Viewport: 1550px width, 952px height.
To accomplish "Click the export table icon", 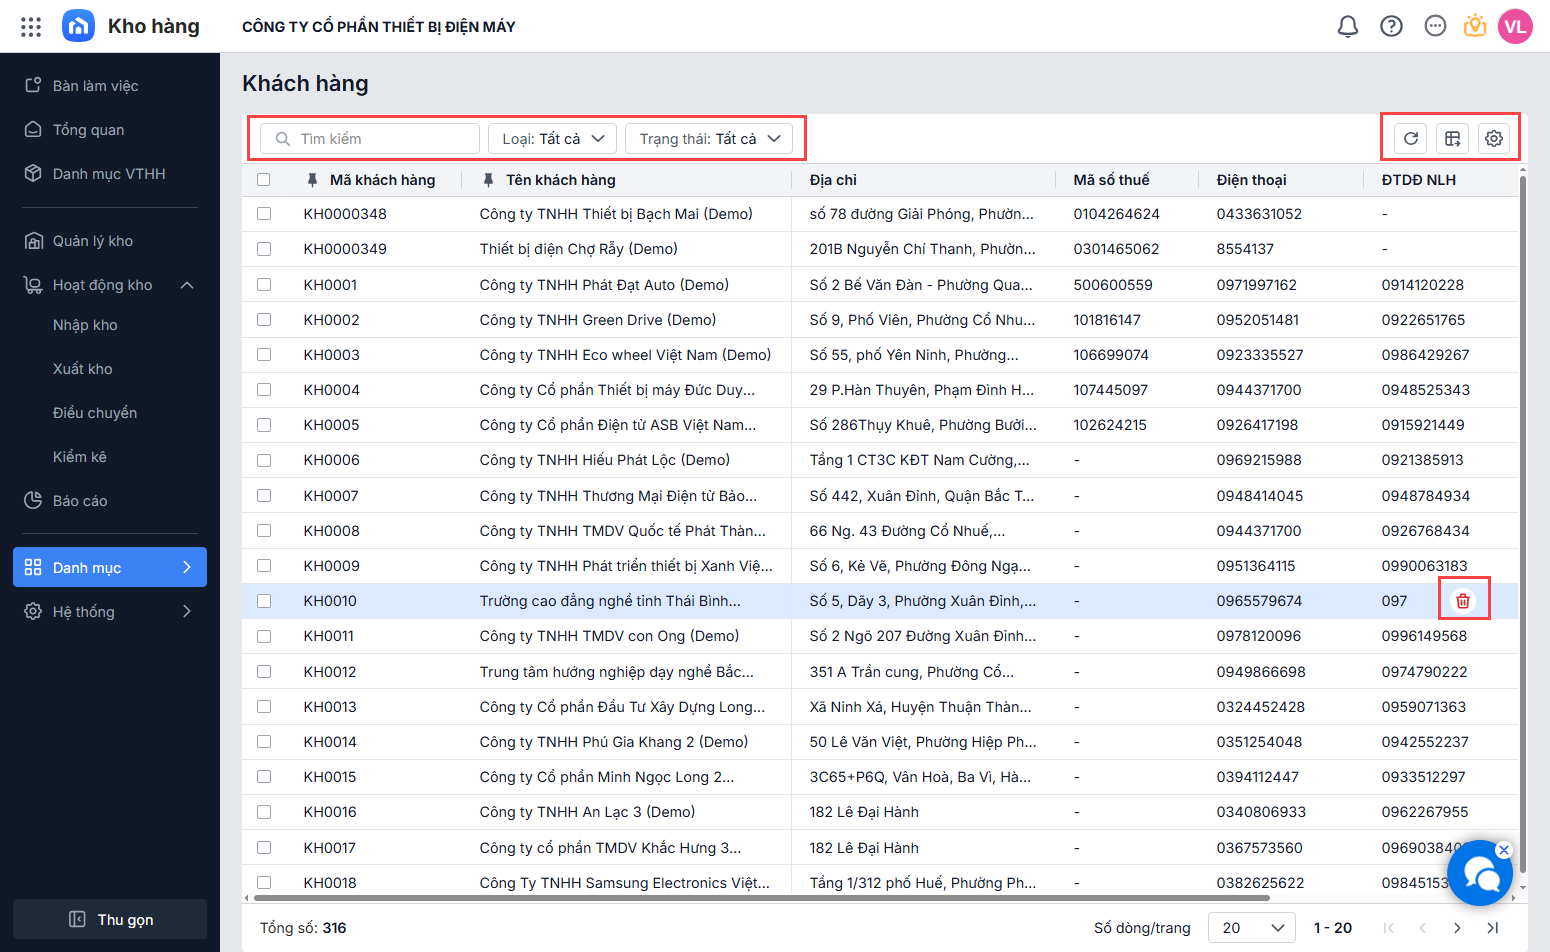I will point(1452,139).
